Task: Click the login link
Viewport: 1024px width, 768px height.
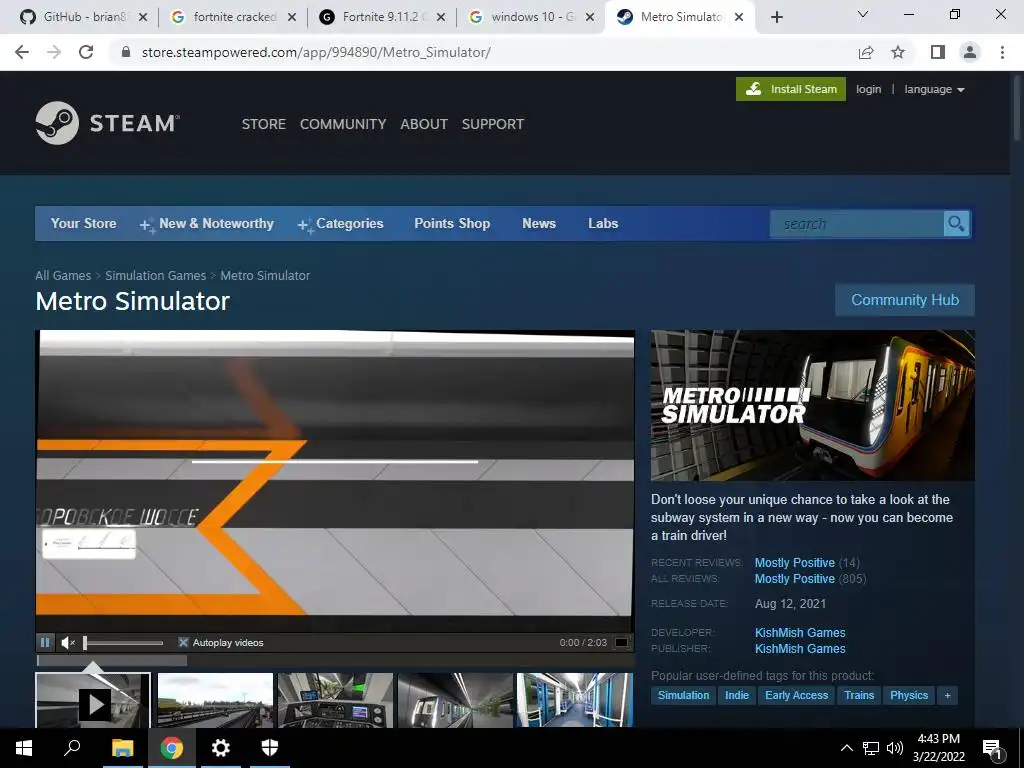Action: [869, 89]
